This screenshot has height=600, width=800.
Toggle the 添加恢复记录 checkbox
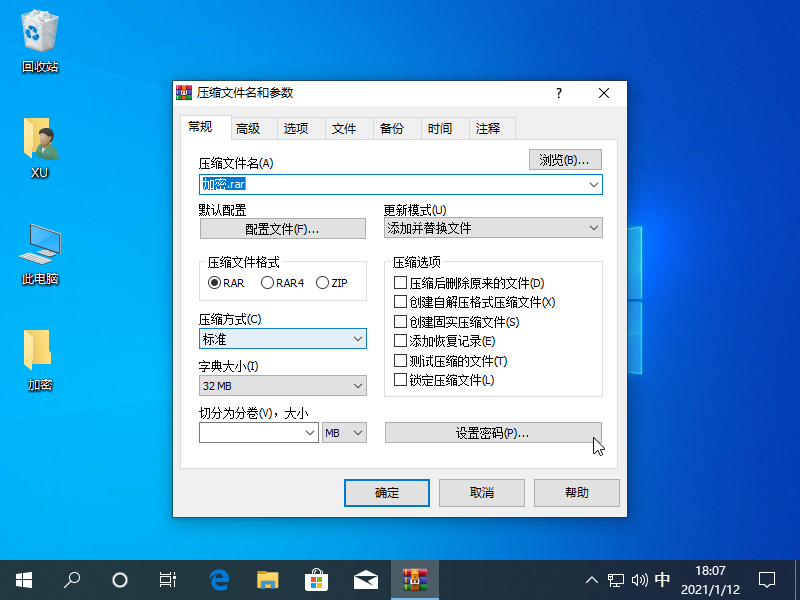pos(401,342)
